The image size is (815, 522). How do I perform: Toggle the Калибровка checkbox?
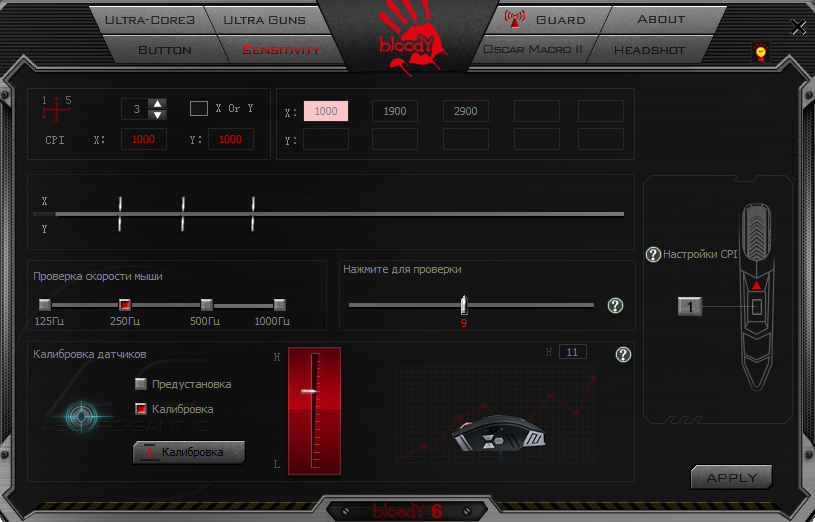tap(141, 409)
